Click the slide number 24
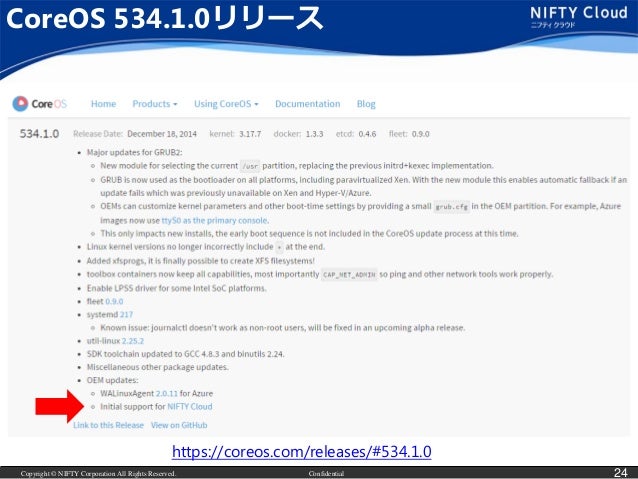The height and width of the screenshot is (479, 638). [x=621, y=472]
